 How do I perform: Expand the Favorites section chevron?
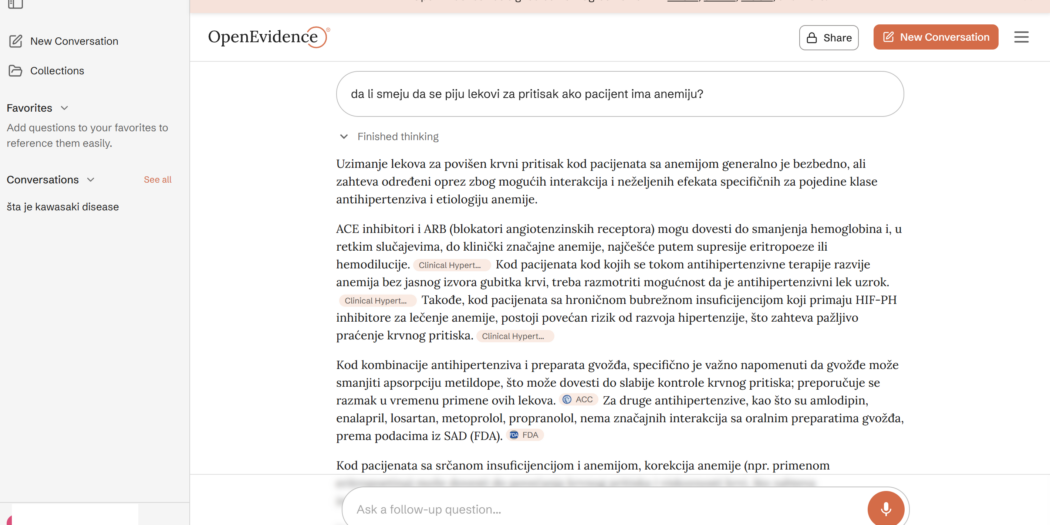coord(65,108)
